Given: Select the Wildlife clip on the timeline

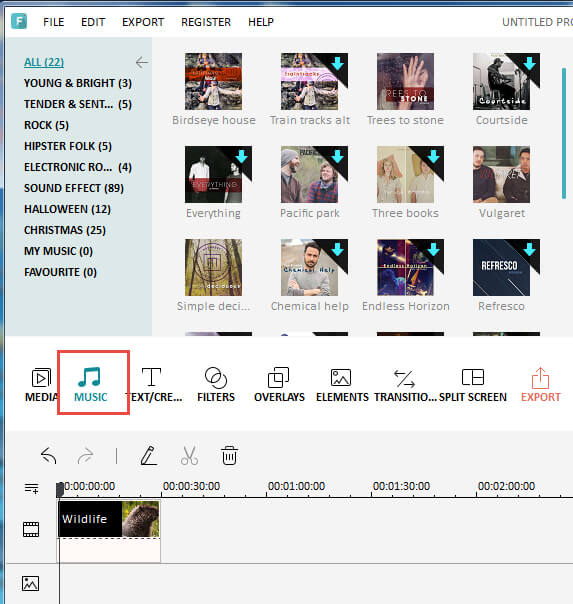Looking at the screenshot, I should coord(109,519).
